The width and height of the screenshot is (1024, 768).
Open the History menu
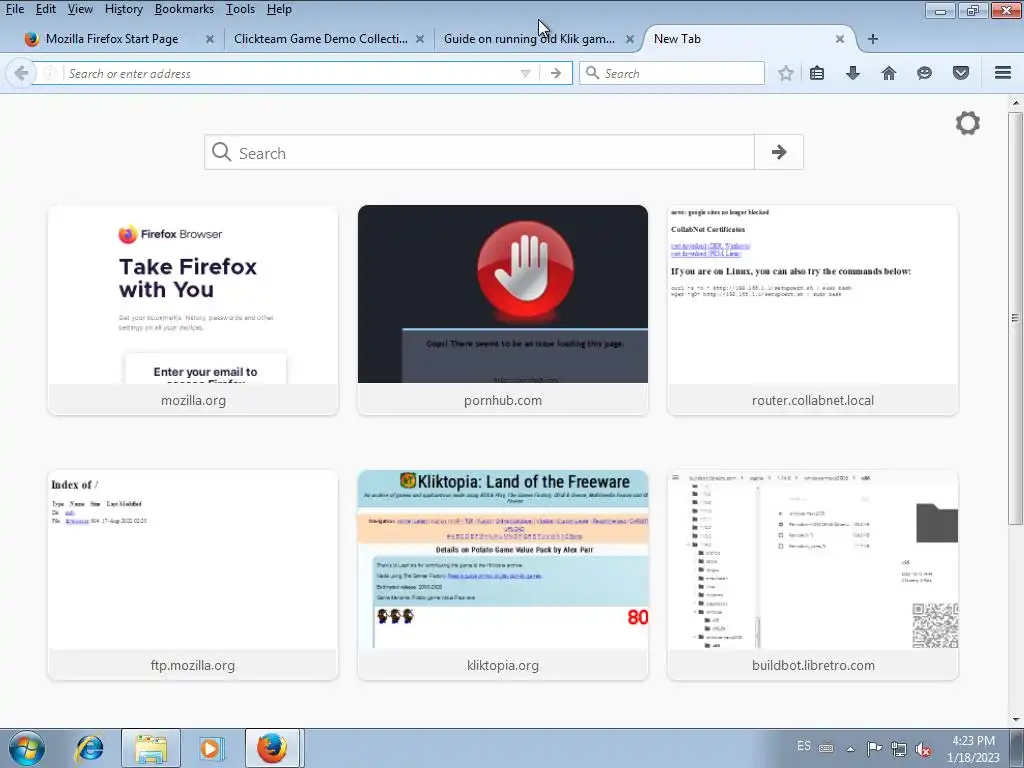click(123, 9)
